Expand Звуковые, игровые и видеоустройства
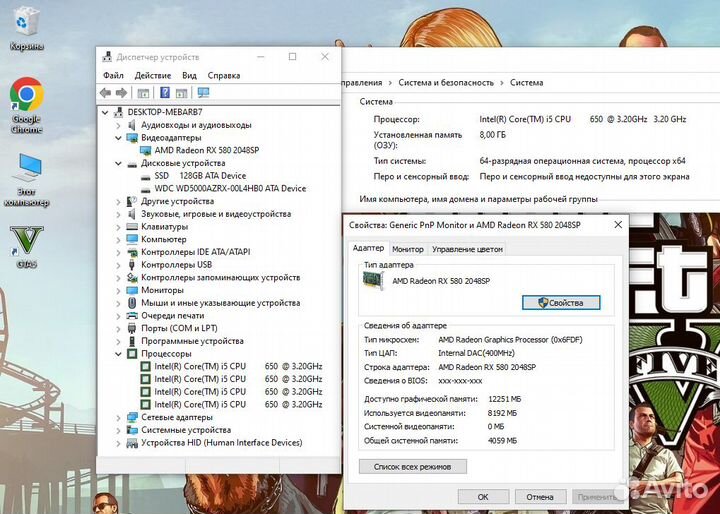The height and width of the screenshot is (514, 720). tap(118, 214)
